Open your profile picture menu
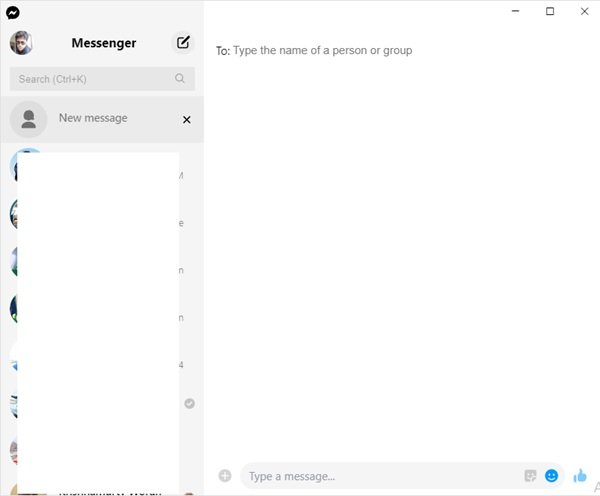The width and height of the screenshot is (600, 496). point(21,43)
